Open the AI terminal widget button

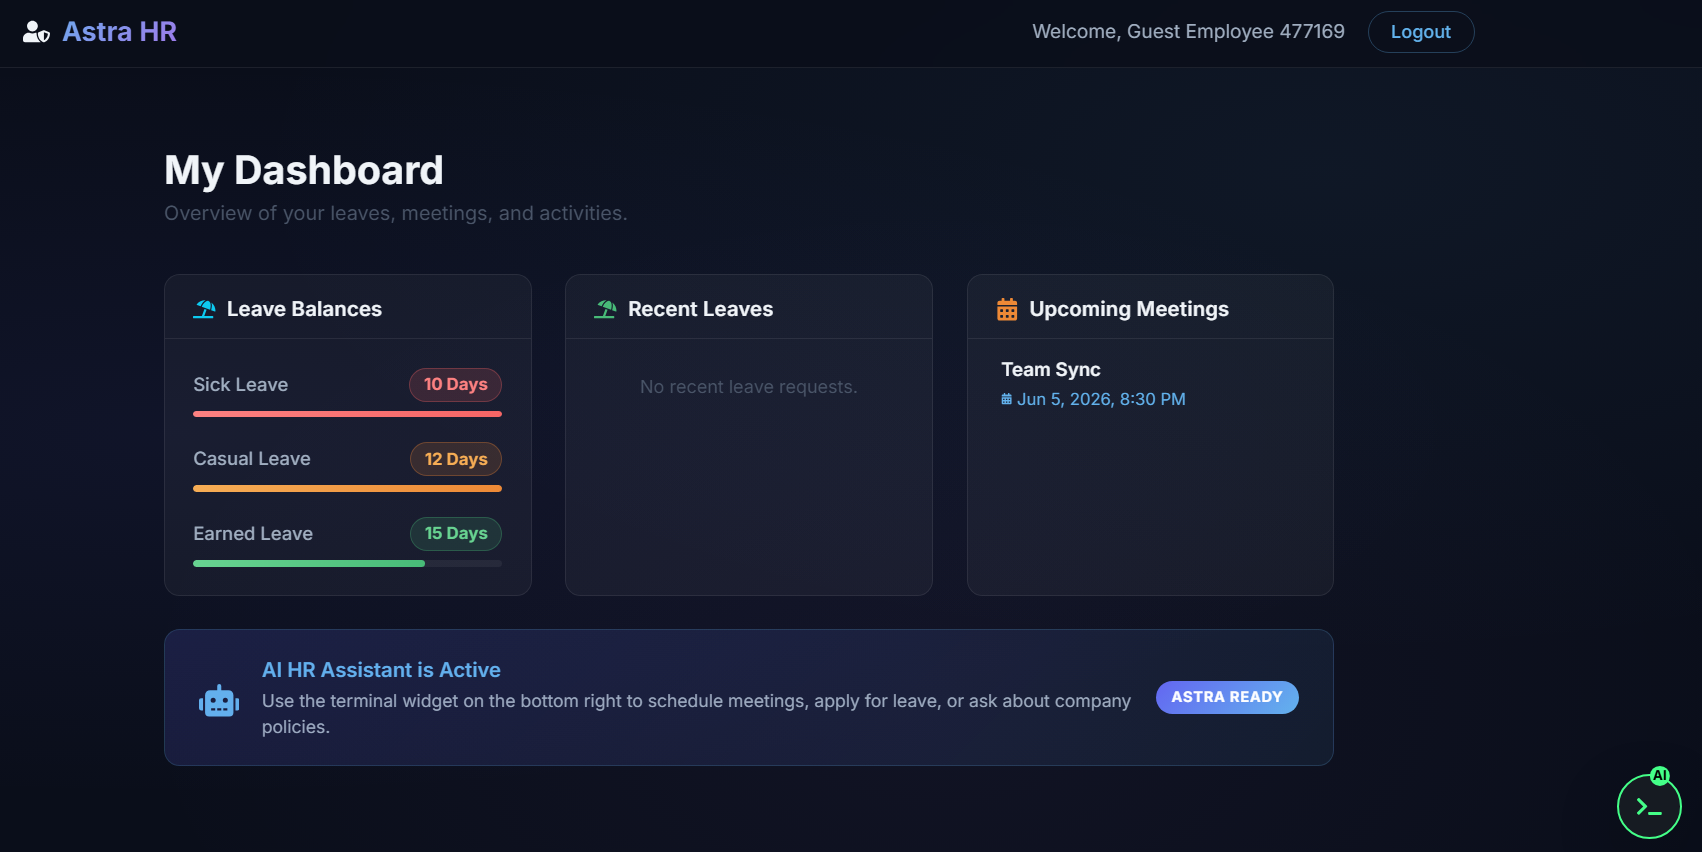click(x=1649, y=806)
